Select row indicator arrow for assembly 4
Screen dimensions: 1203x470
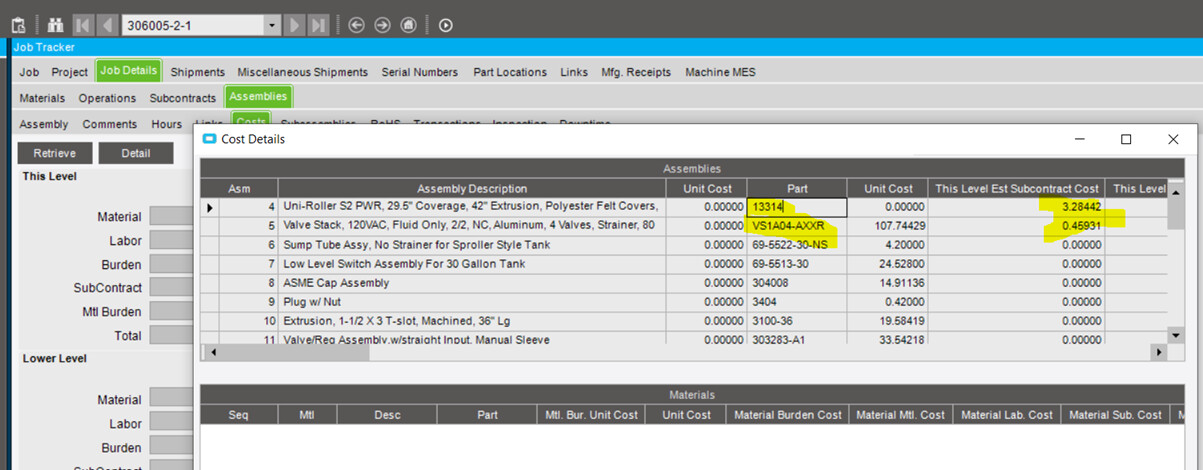pyautogui.click(x=210, y=207)
